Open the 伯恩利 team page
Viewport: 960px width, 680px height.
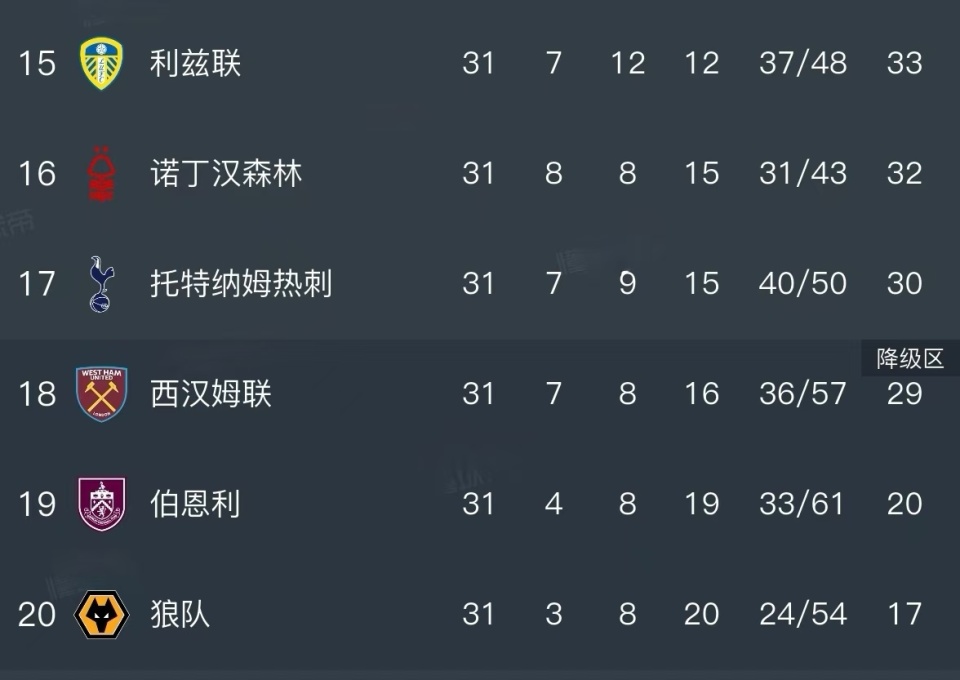pyautogui.click(x=196, y=504)
